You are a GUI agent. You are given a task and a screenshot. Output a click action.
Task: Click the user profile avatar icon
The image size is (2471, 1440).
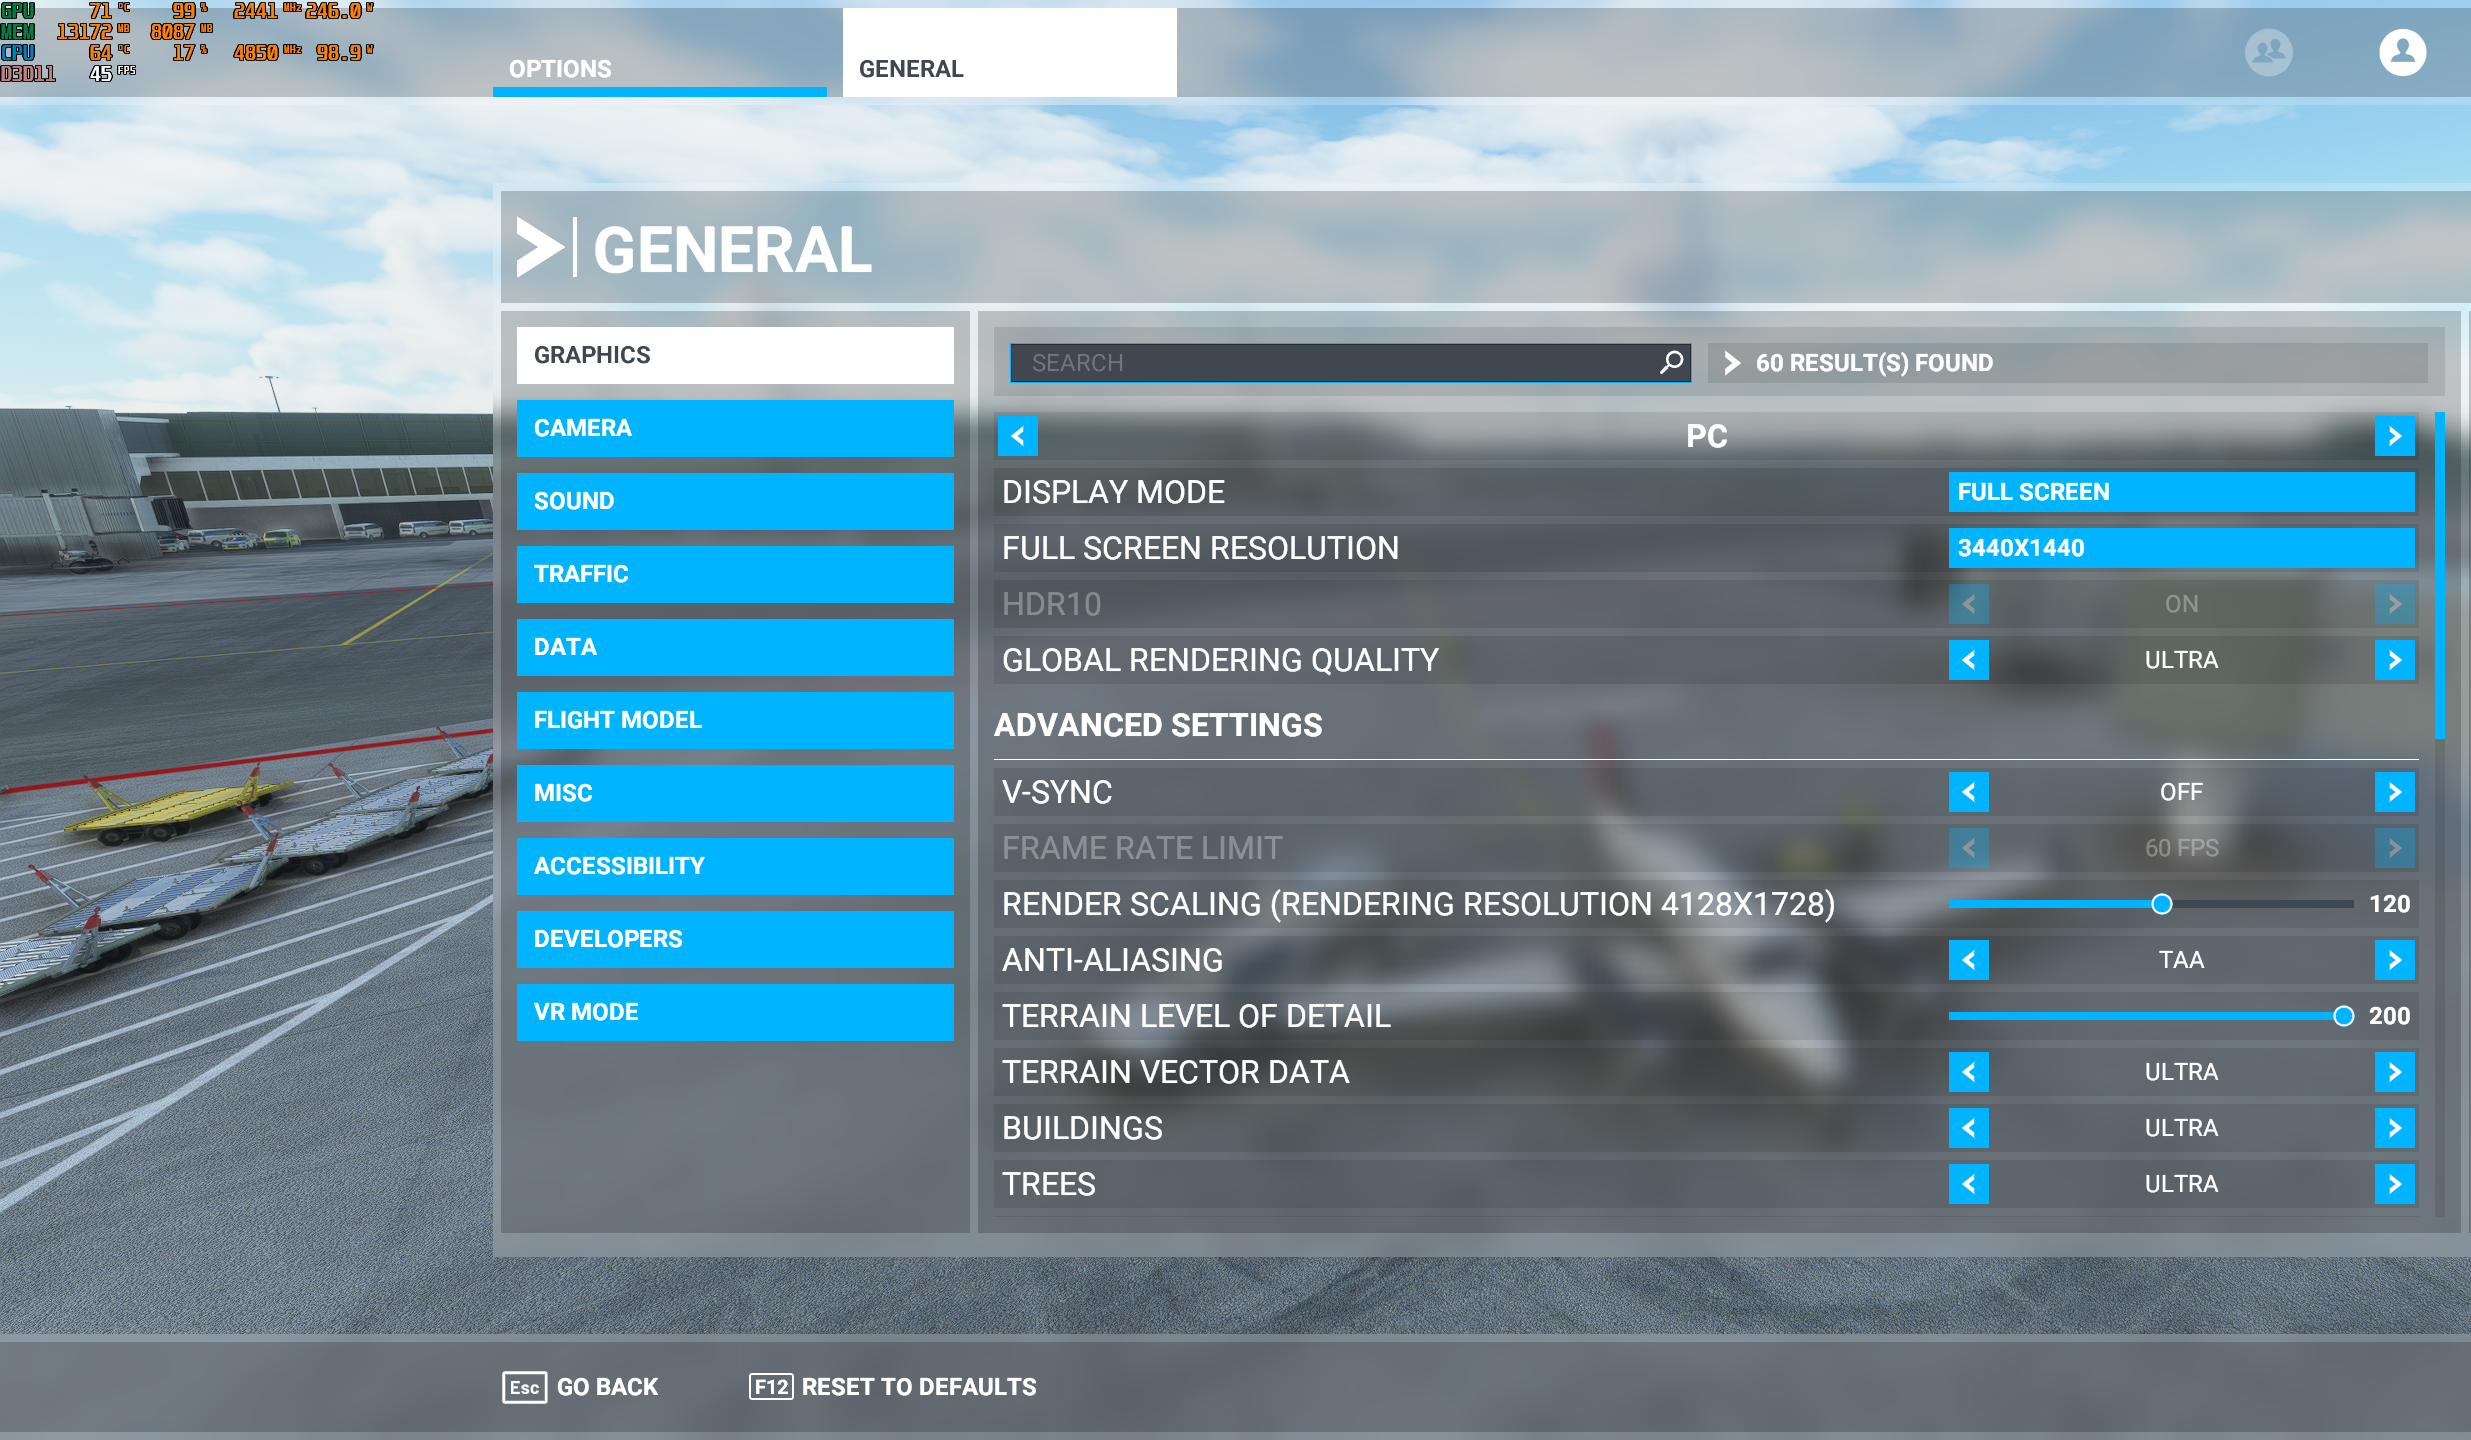[2401, 52]
